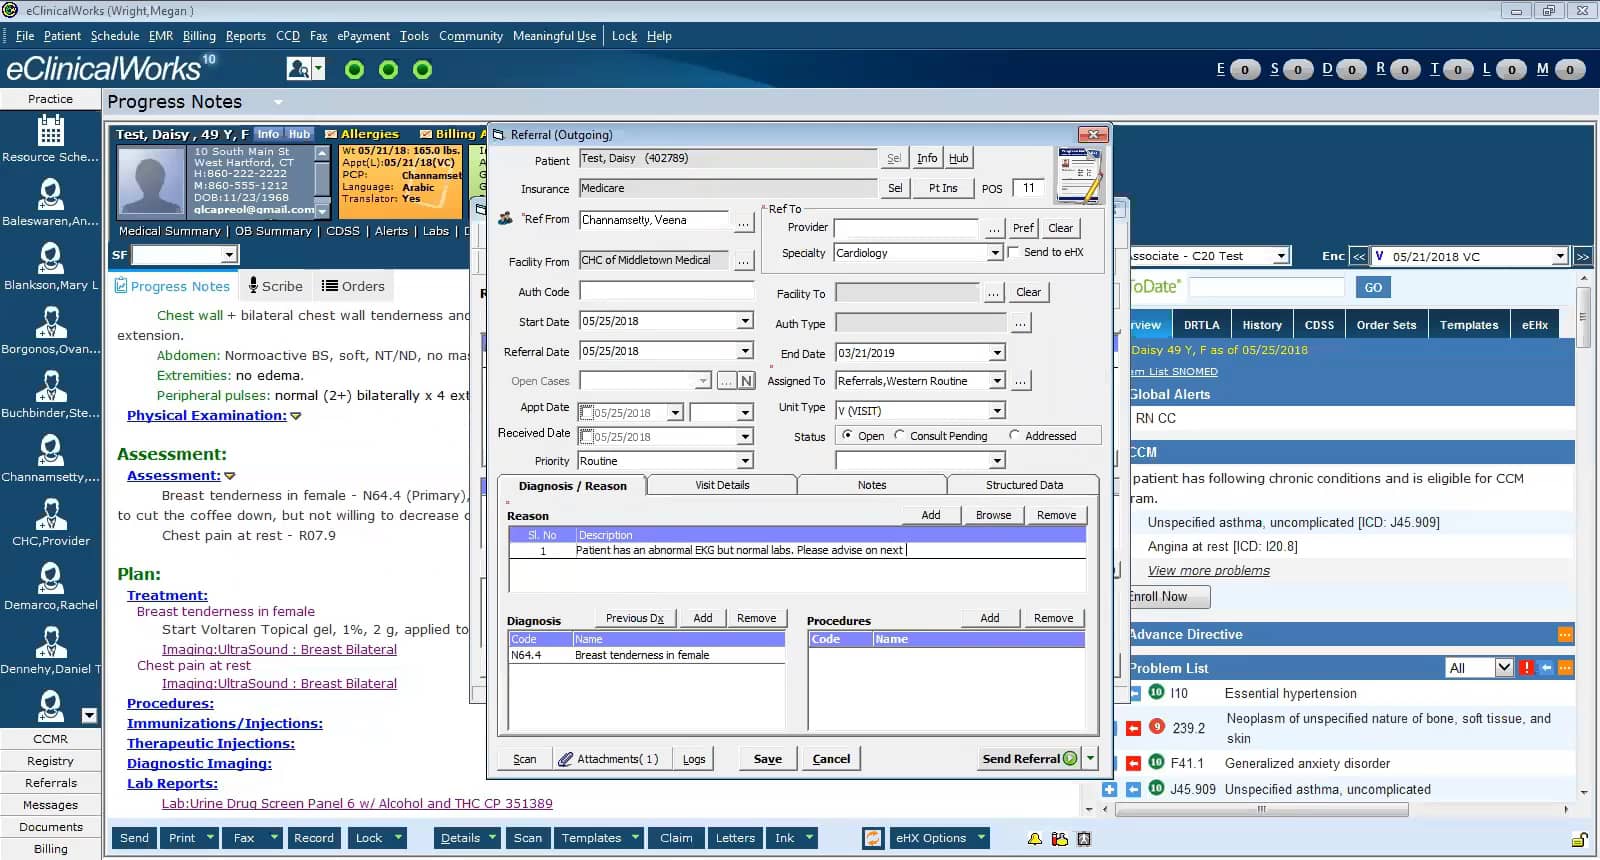The image size is (1600, 860).
Task: Open the CCMR sidebar section
Action: pos(50,739)
